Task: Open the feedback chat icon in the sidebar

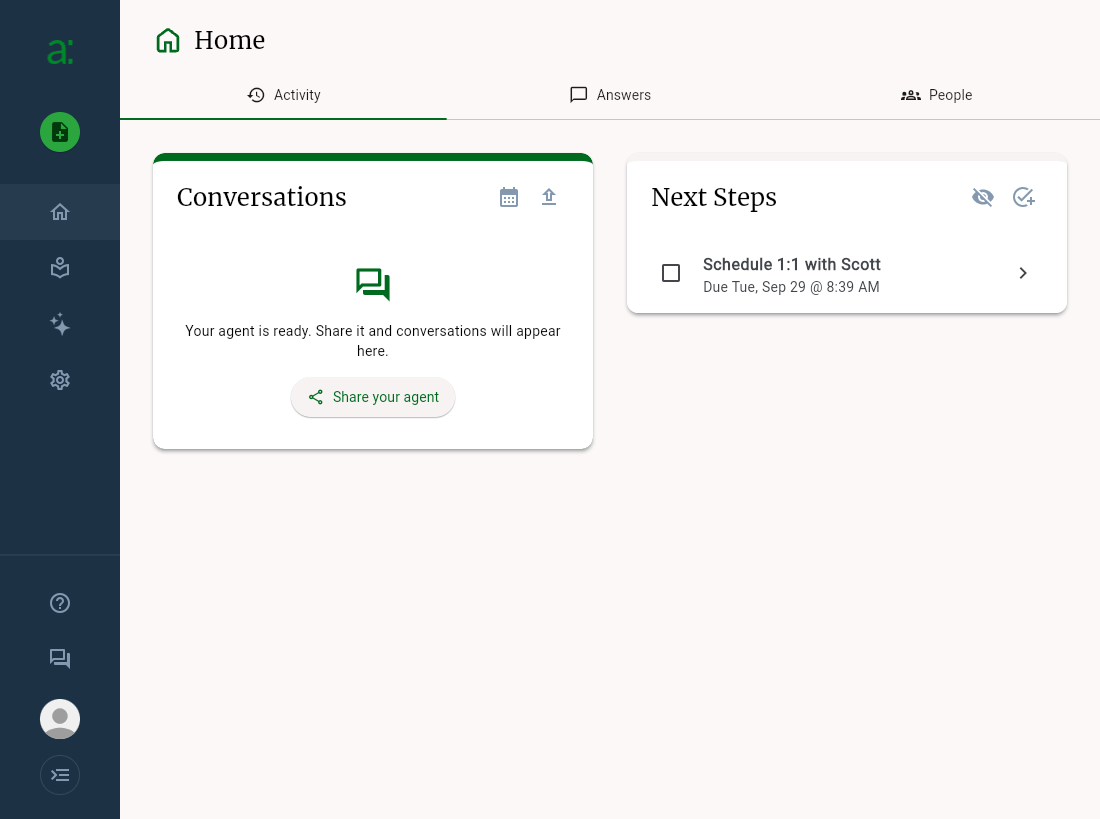Action: [x=60, y=658]
